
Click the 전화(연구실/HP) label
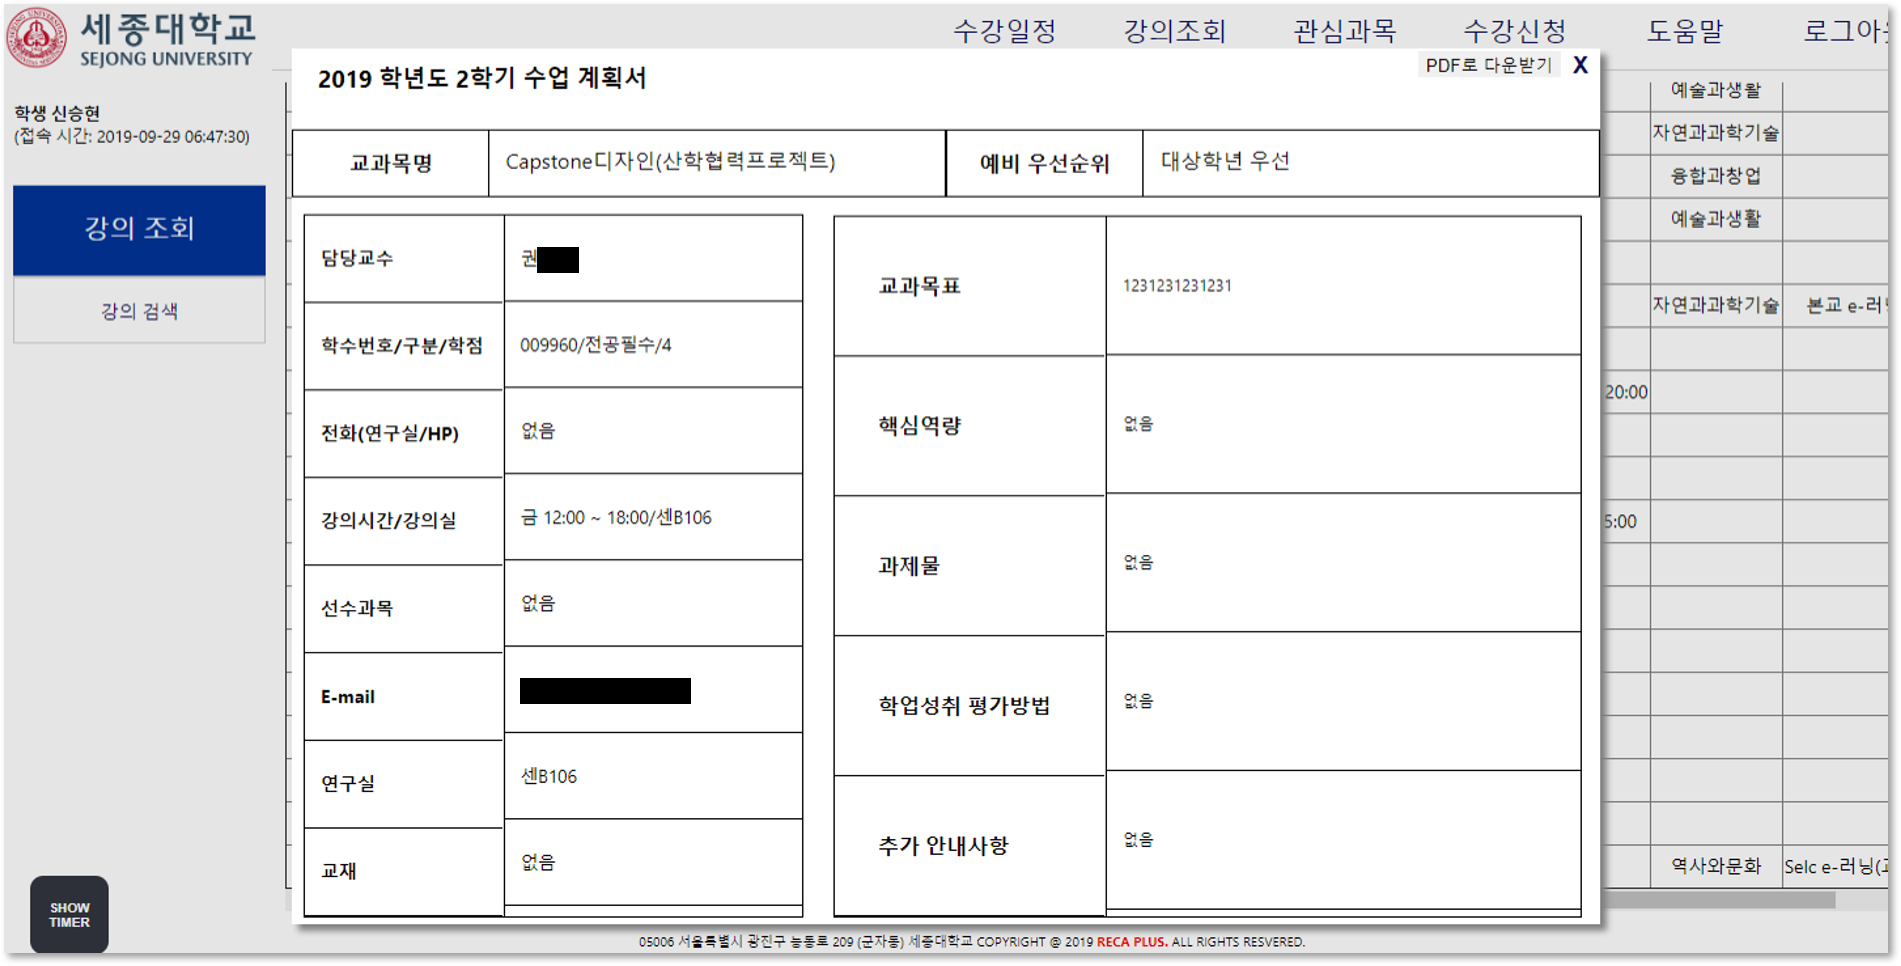pyautogui.click(x=390, y=433)
